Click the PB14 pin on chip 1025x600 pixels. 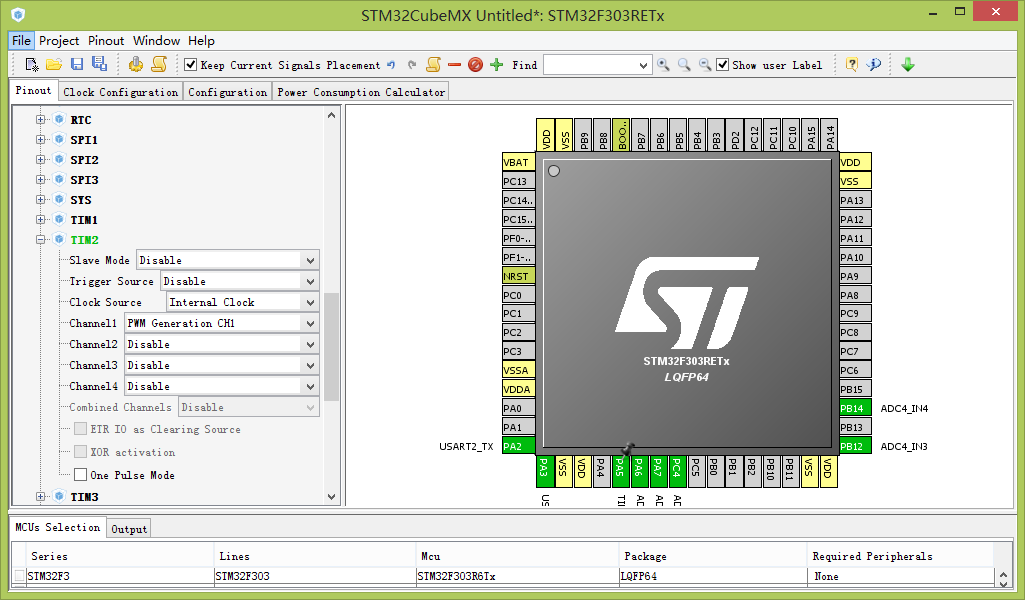point(855,408)
